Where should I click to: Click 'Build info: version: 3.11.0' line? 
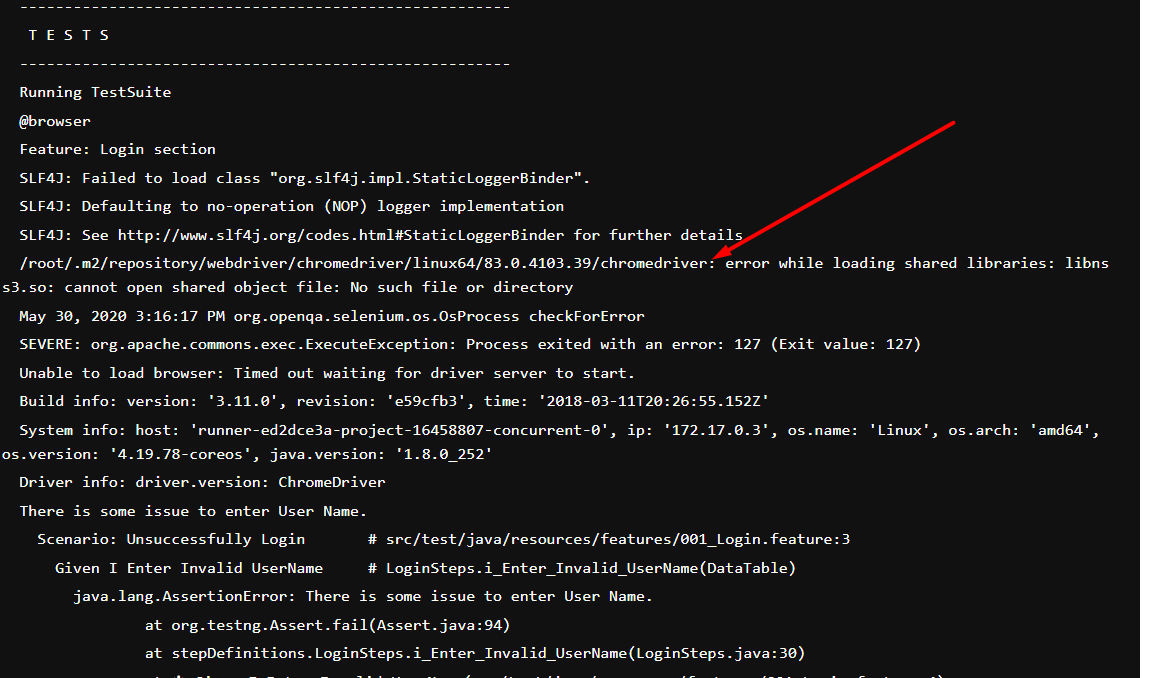point(394,402)
